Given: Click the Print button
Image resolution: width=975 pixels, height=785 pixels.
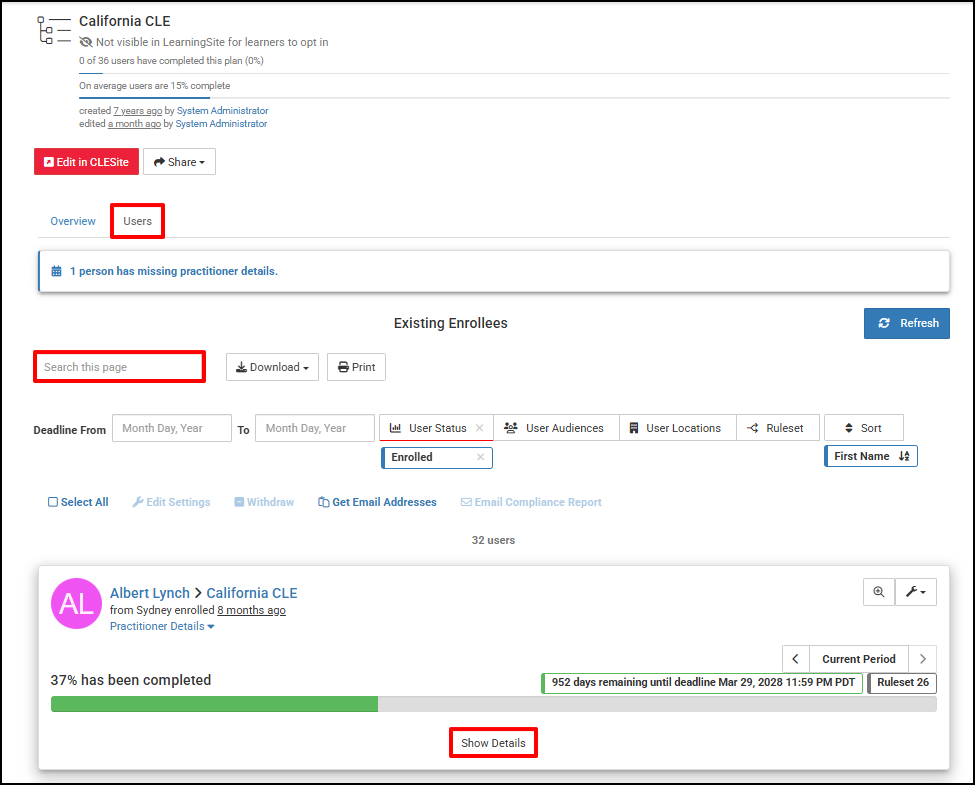Looking at the screenshot, I should [356, 367].
